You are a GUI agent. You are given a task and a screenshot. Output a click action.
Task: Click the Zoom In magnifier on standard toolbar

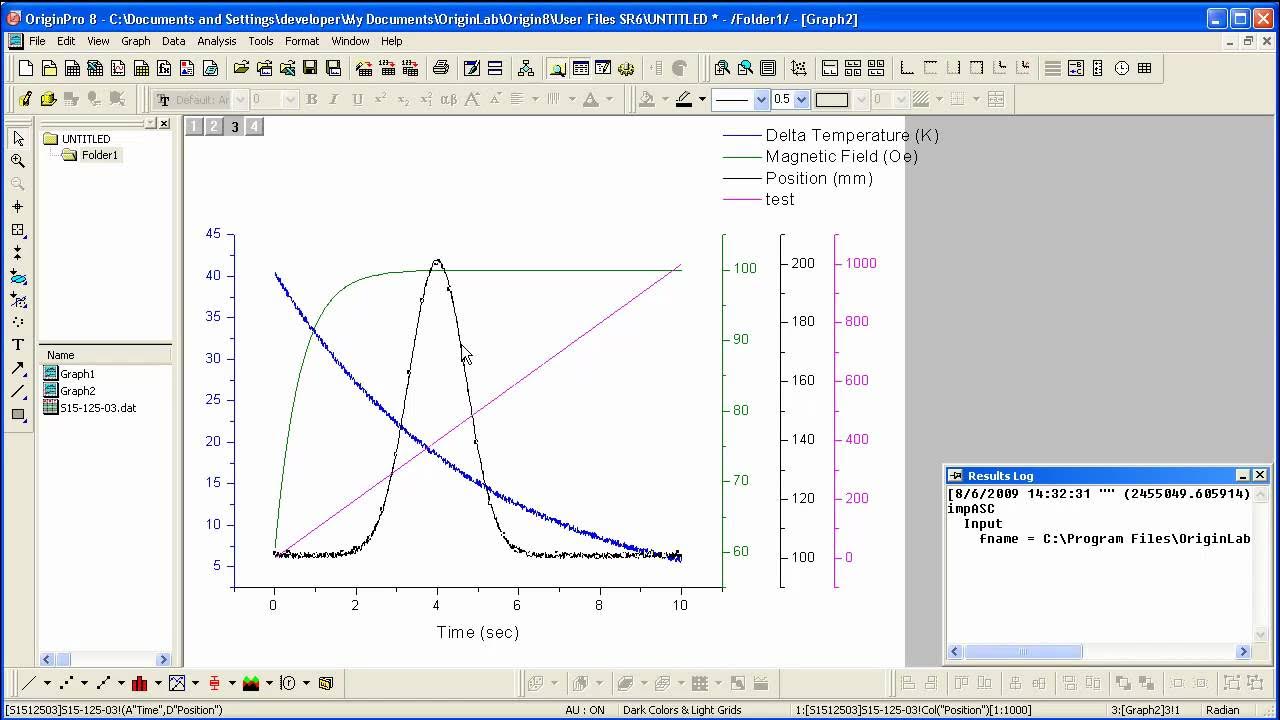(x=721, y=68)
